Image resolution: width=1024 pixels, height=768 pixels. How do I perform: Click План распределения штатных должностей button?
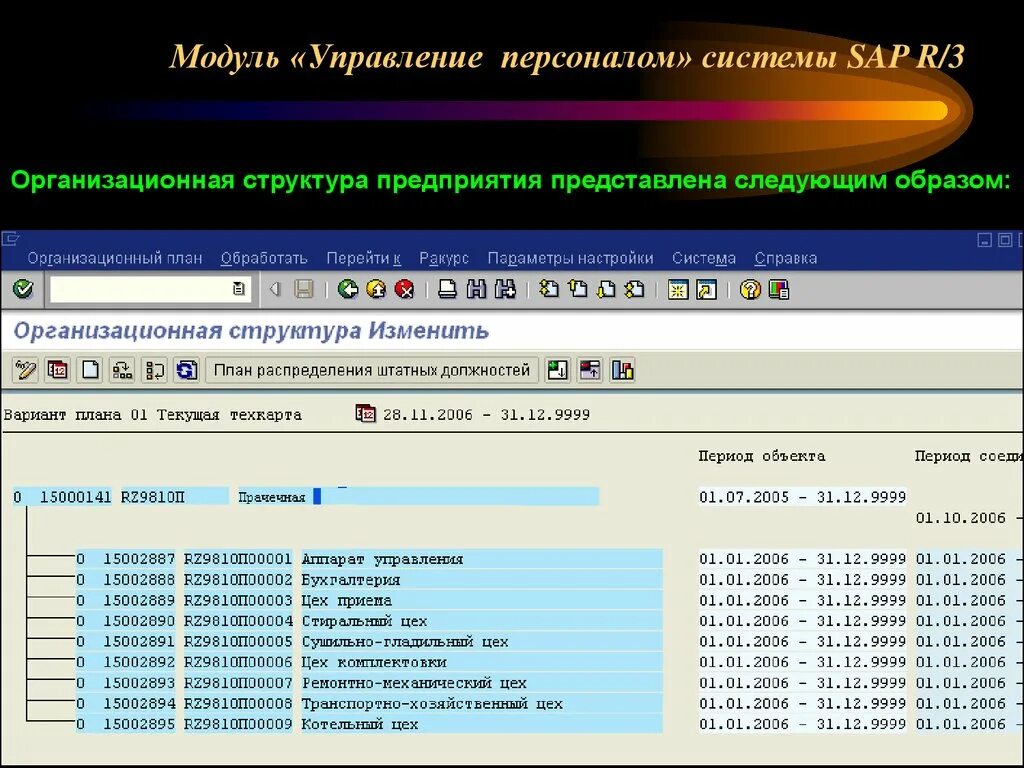tap(372, 370)
